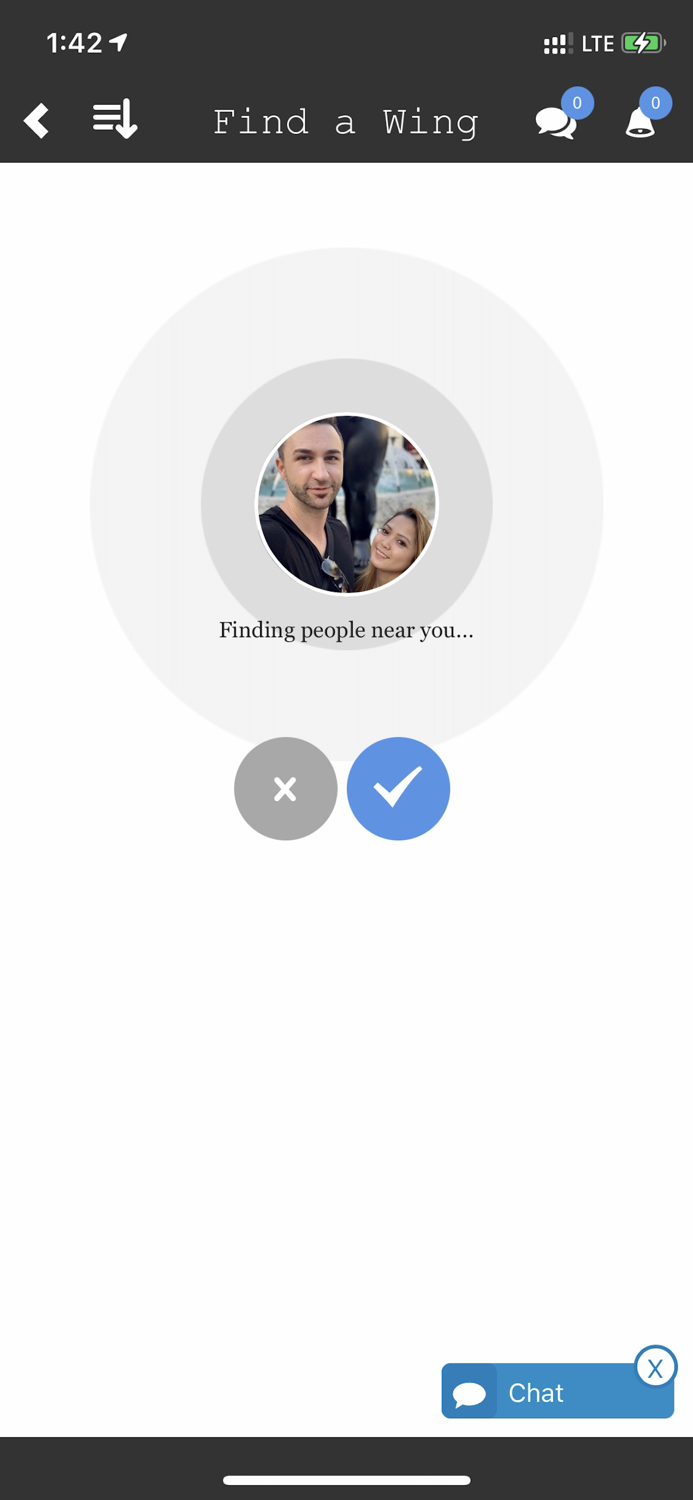Tap the battery charging icon in status bar
This screenshot has width=693, height=1500.
tap(643, 43)
